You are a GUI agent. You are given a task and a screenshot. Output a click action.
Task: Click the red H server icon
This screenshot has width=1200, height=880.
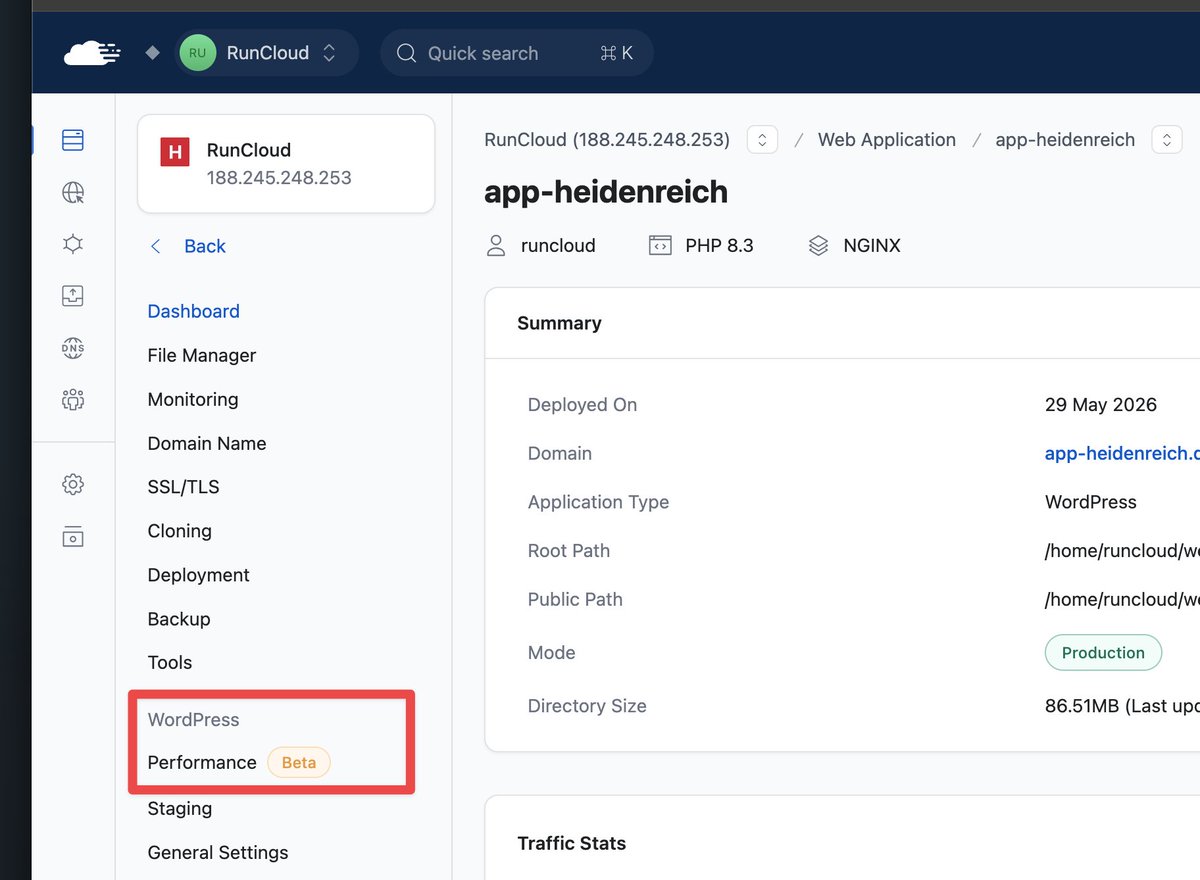pos(175,152)
